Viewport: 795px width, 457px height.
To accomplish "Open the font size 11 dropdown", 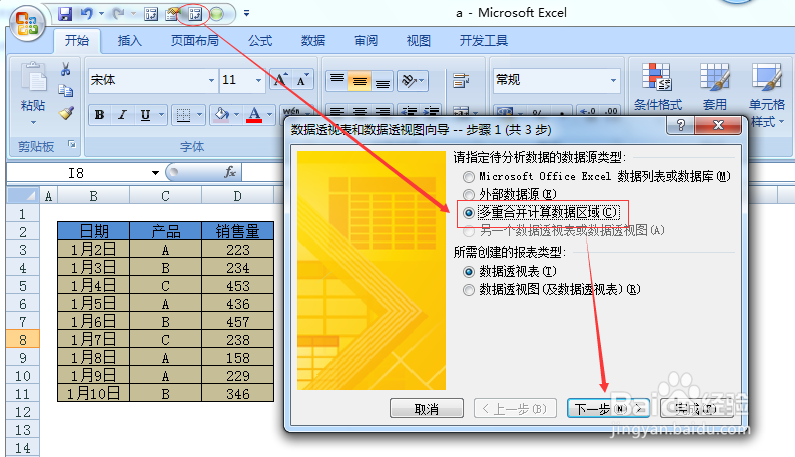I will click(x=258, y=80).
